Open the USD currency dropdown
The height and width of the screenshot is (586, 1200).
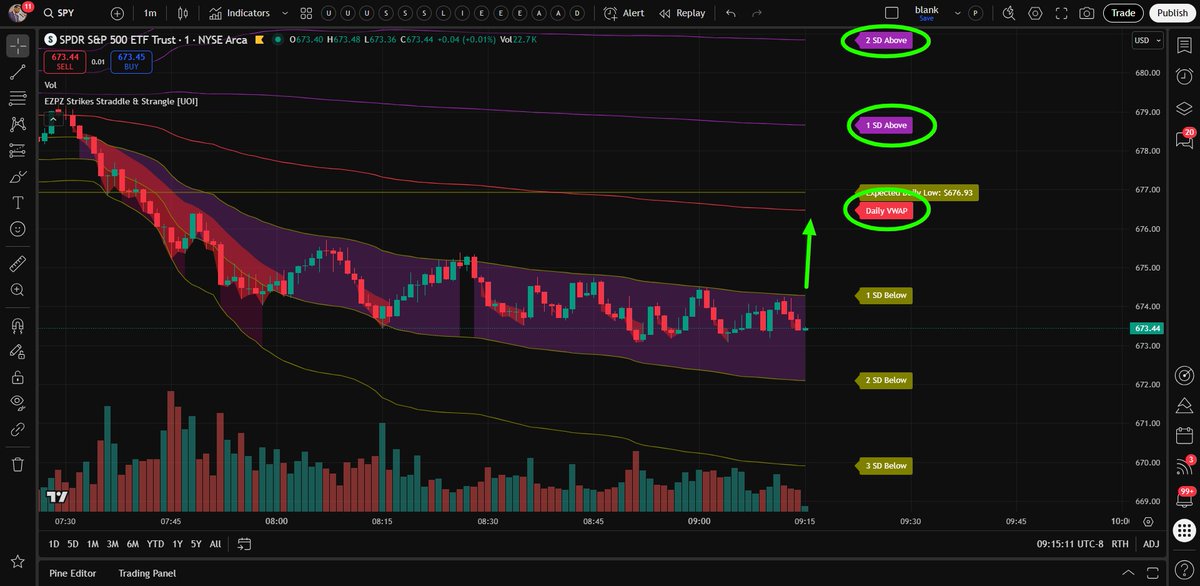tap(1147, 40)
